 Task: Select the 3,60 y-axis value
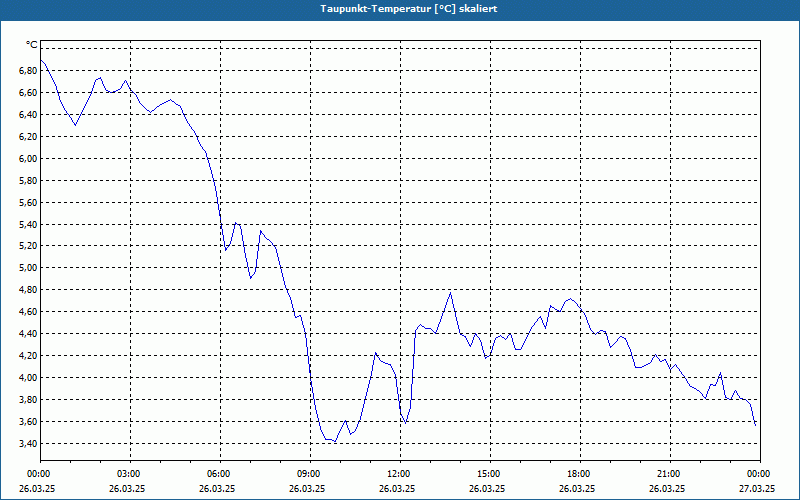point(28,421)
